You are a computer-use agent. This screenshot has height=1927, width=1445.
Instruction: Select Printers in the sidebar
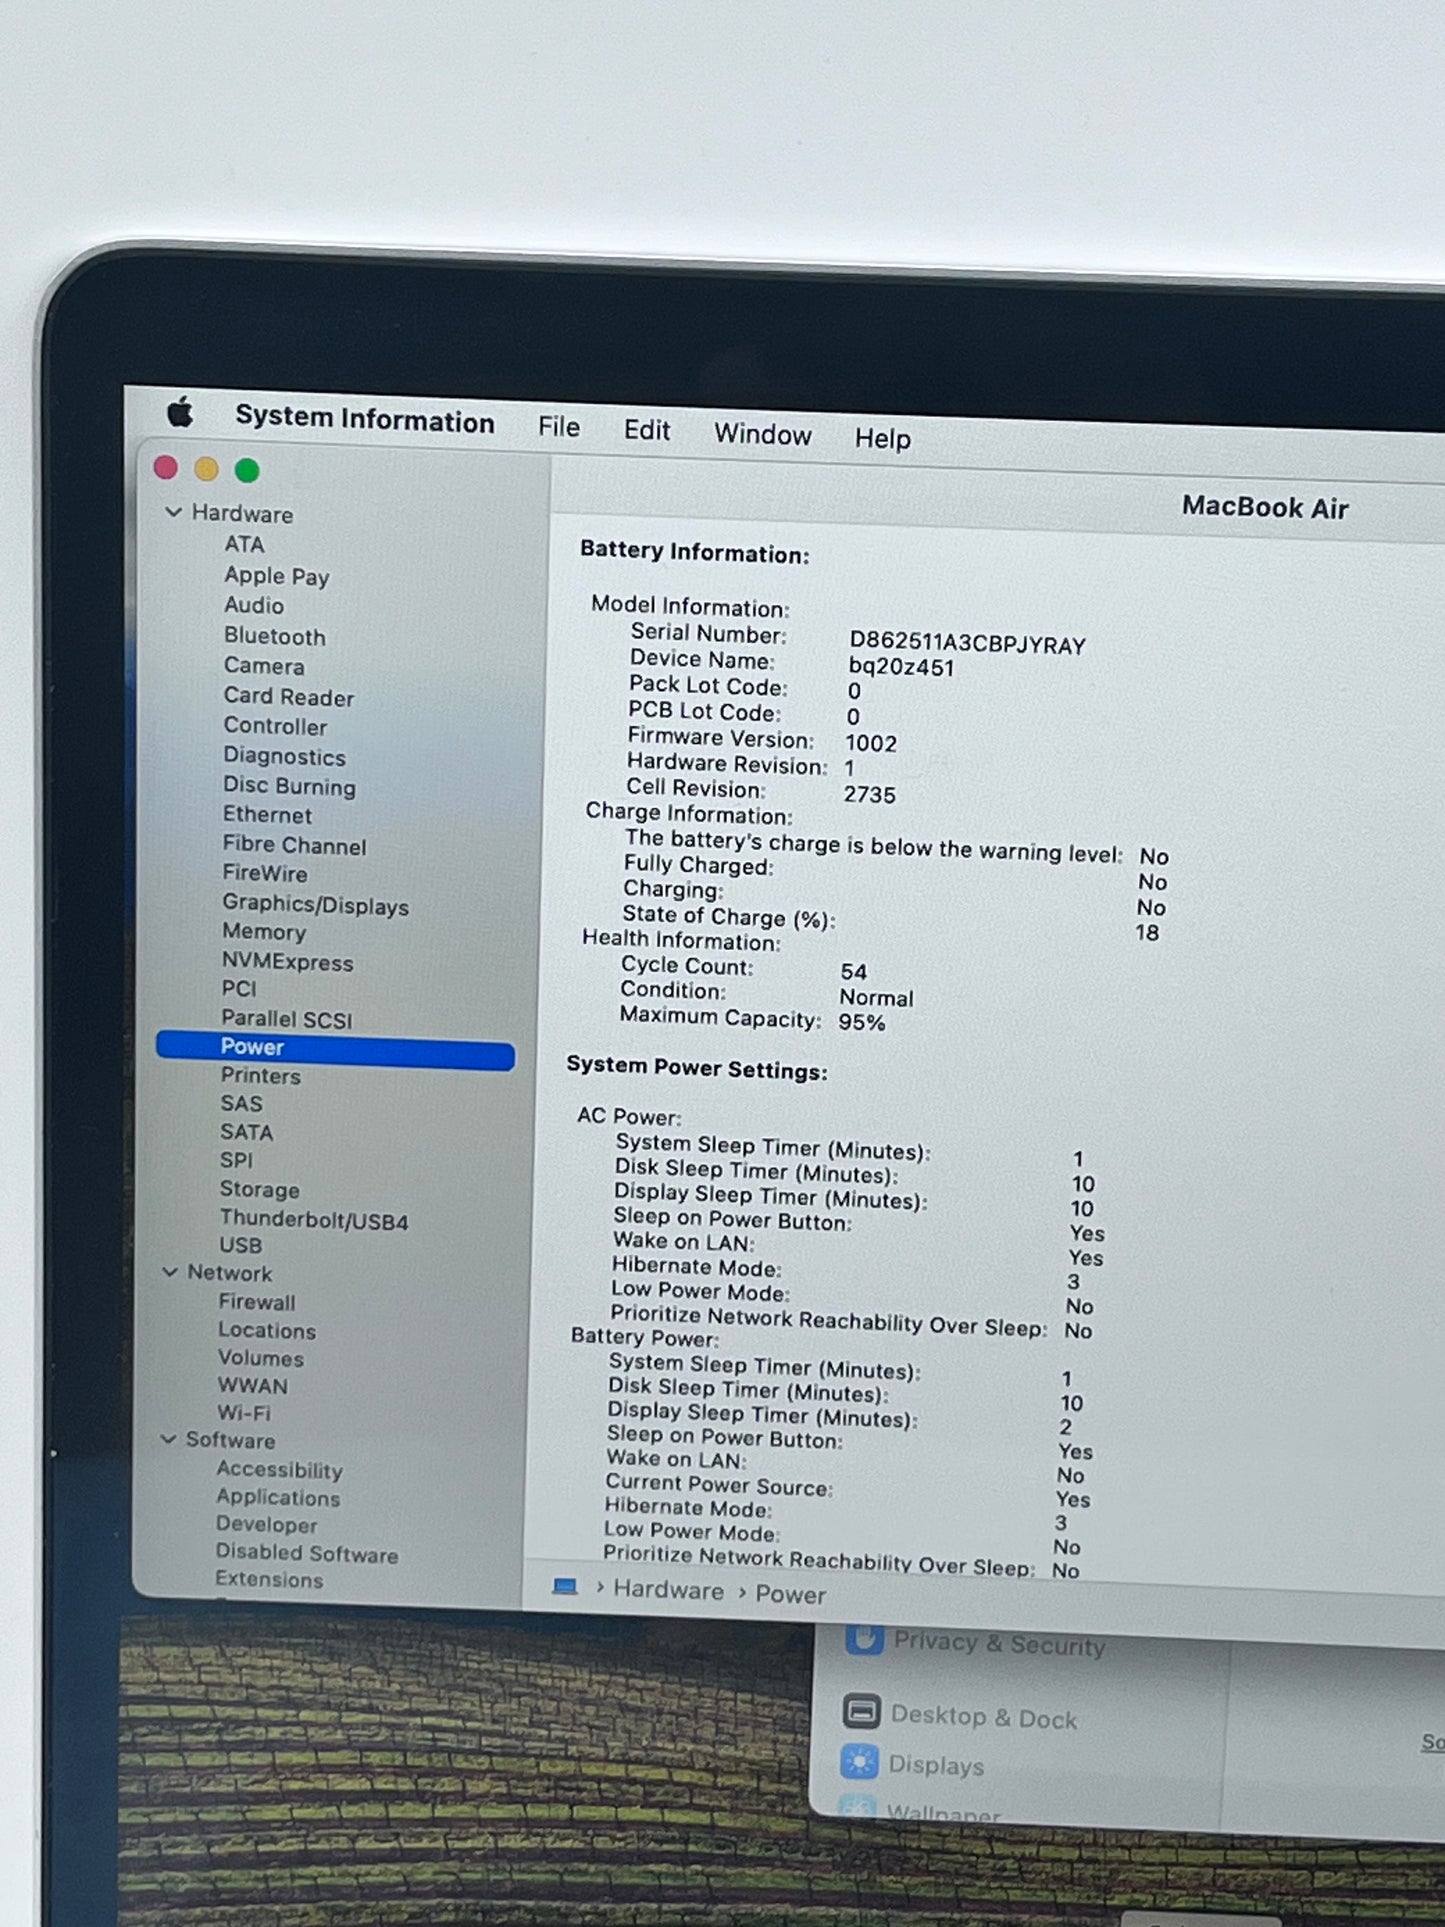(260, 1076)
